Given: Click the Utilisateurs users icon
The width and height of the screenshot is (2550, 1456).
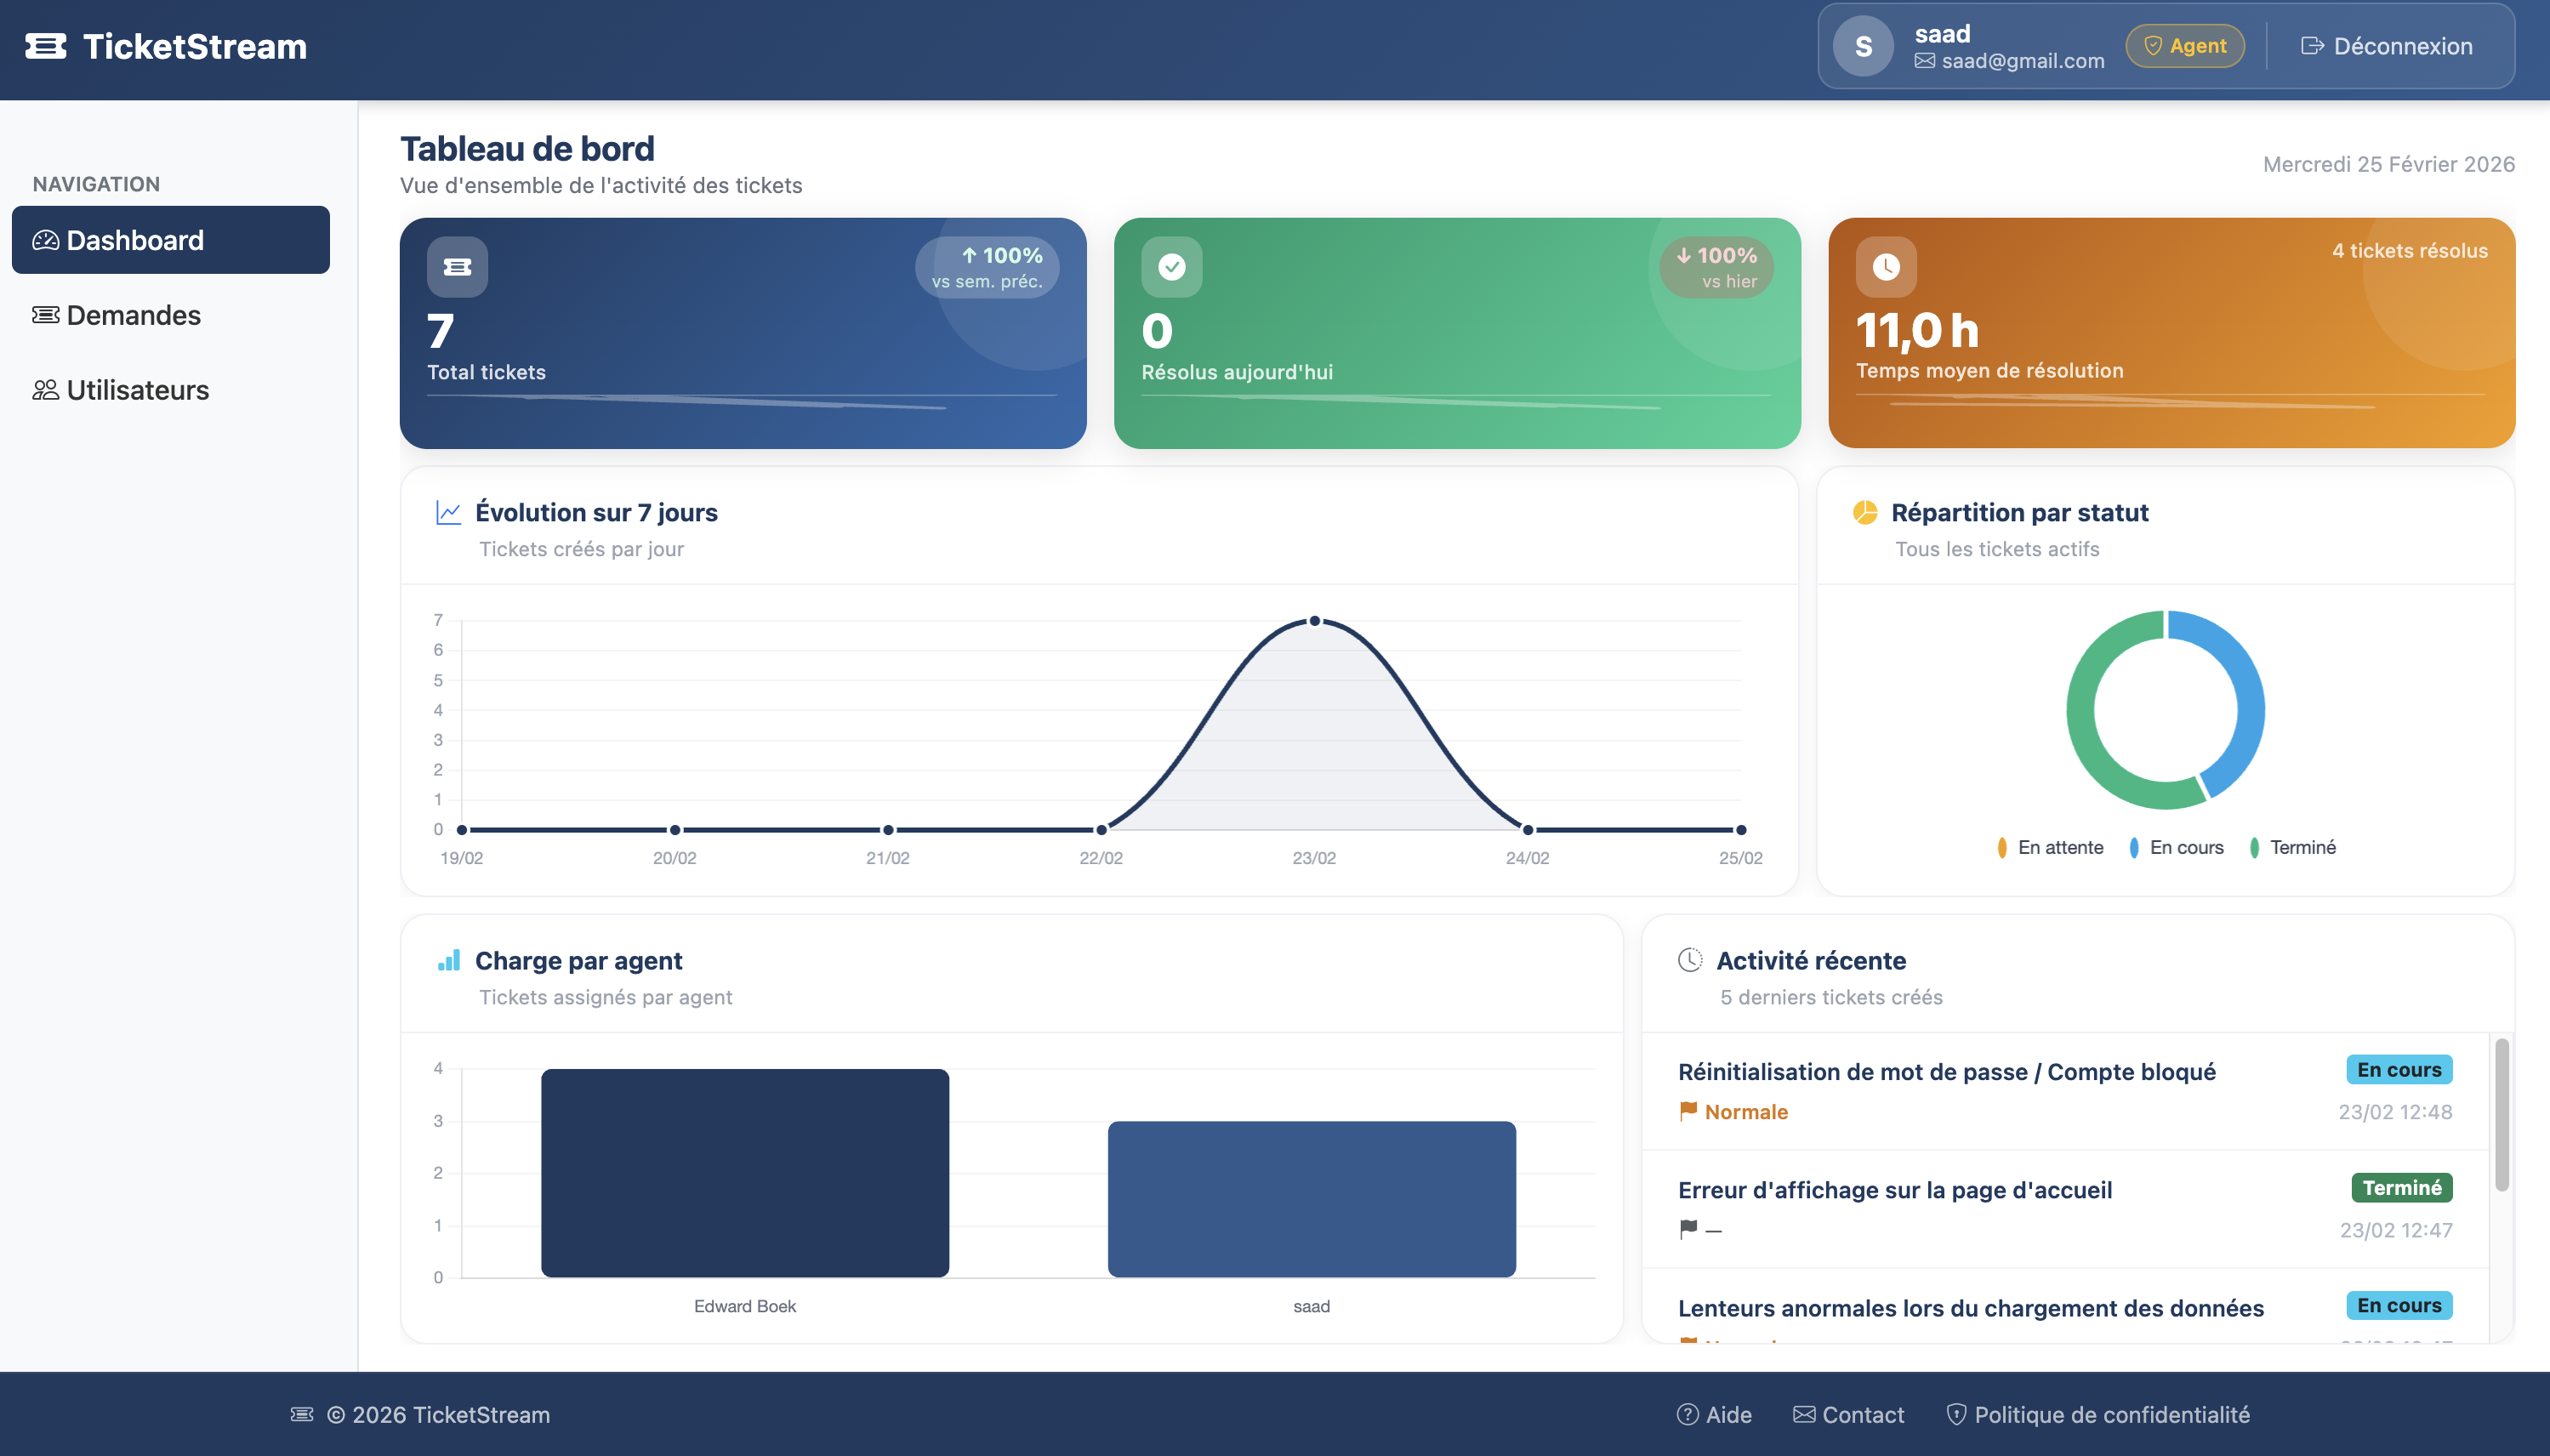Looking at the screenshot, I should coord(46,390).
